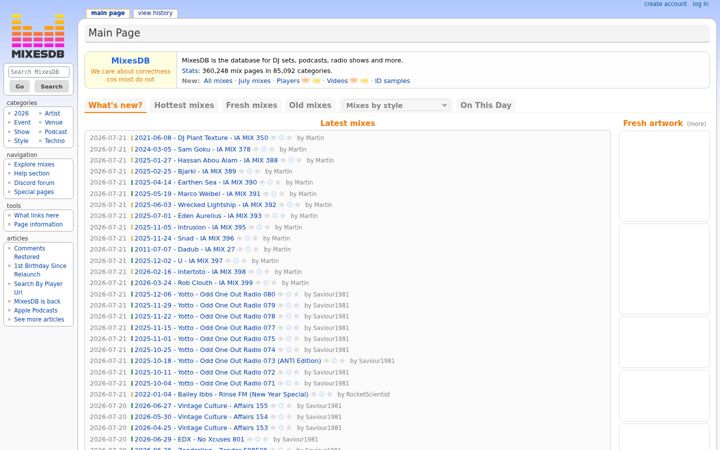Open the Show category link
The width and height of the screenshot is (720, 450).
[22, 132]
